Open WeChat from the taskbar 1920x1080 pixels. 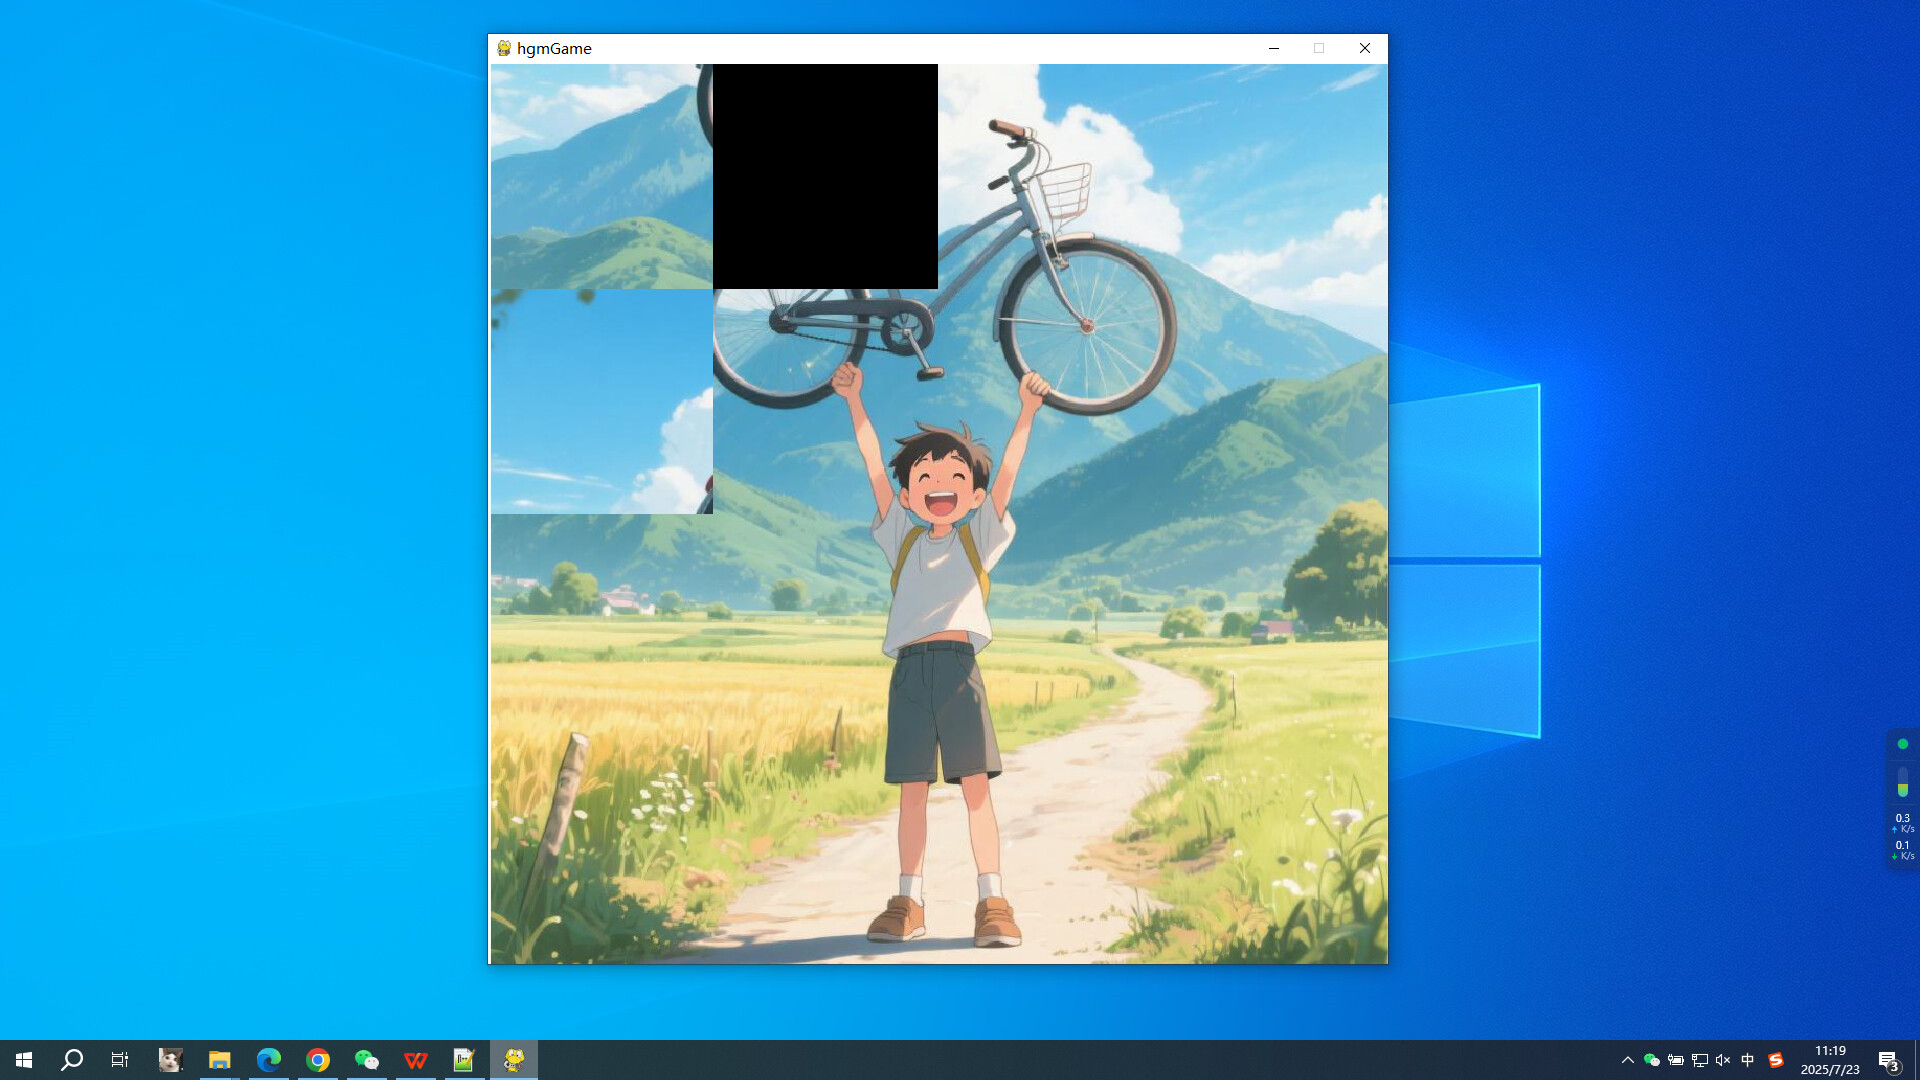[367, 1059]
